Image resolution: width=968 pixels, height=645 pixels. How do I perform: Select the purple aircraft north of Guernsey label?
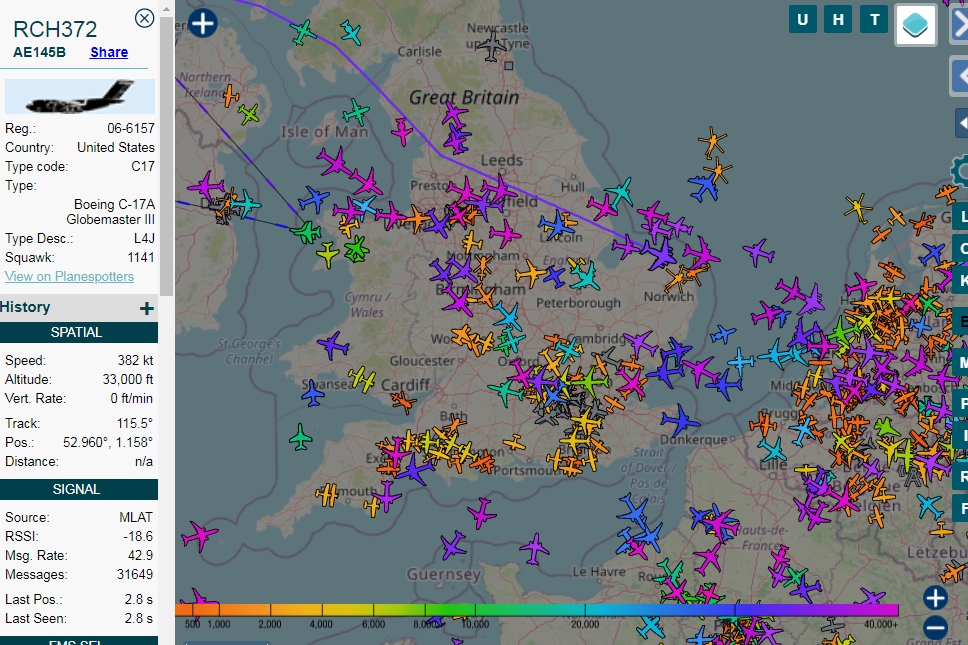click(x=453, y=546)
